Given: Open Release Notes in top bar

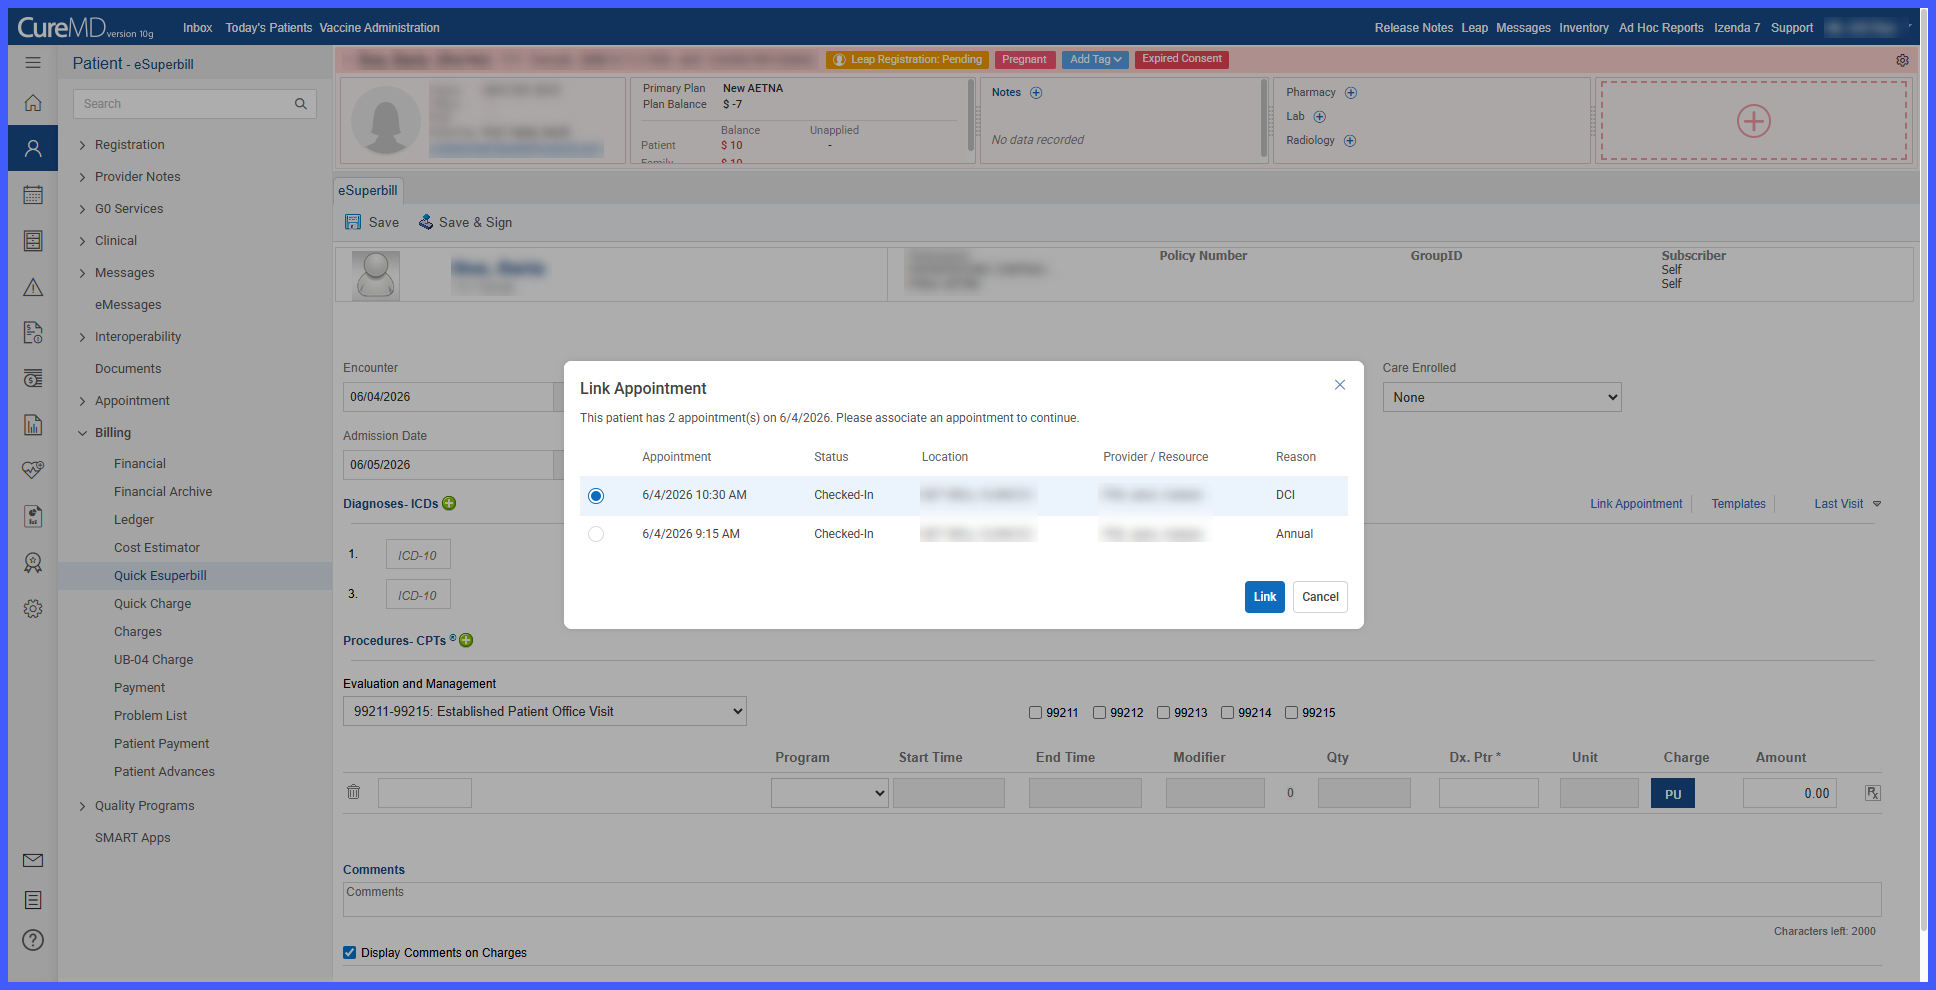Looking at the screenshot, I should [x=1413, y=28].
